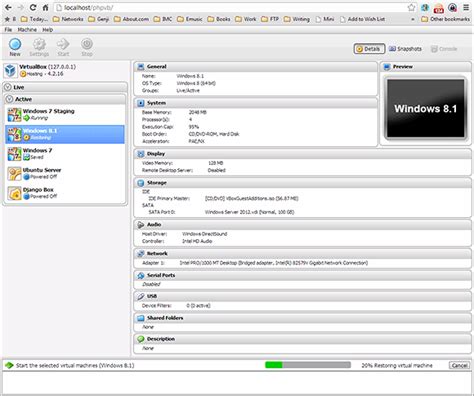Click the browser home icon

(46, 7)
